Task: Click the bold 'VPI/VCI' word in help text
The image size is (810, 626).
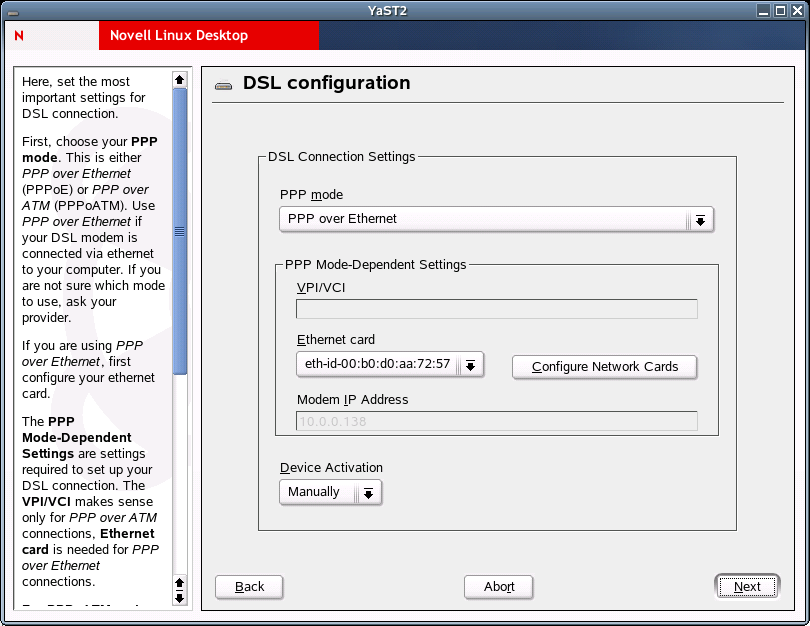Action: [46, 502]
